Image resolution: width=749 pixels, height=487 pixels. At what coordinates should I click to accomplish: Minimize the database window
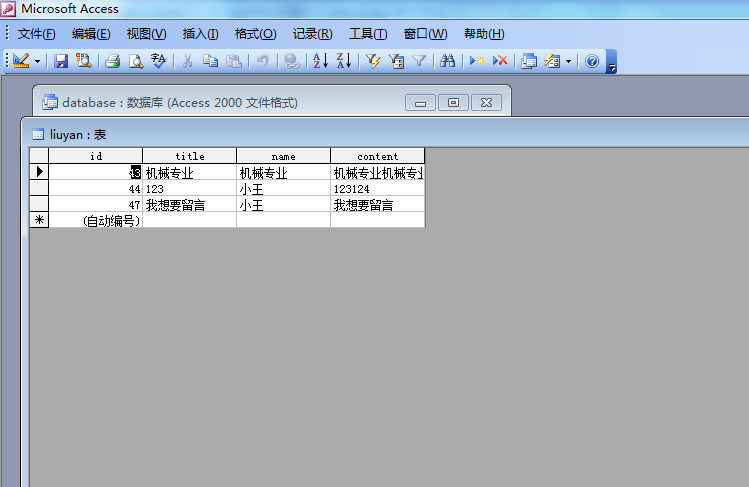coord(420,103)
